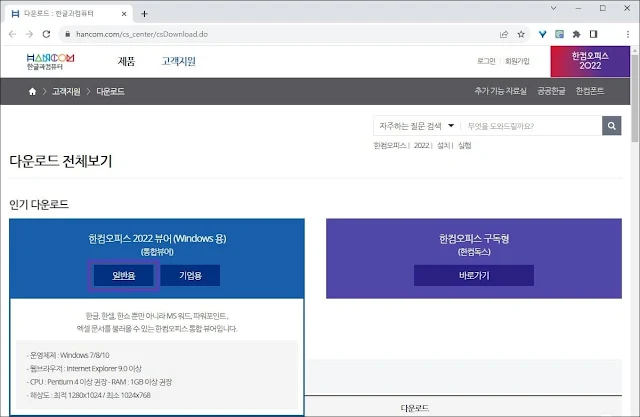Screen dimensions: 640x417
Task: Click the green square extension icon
Action: [560, 34]
